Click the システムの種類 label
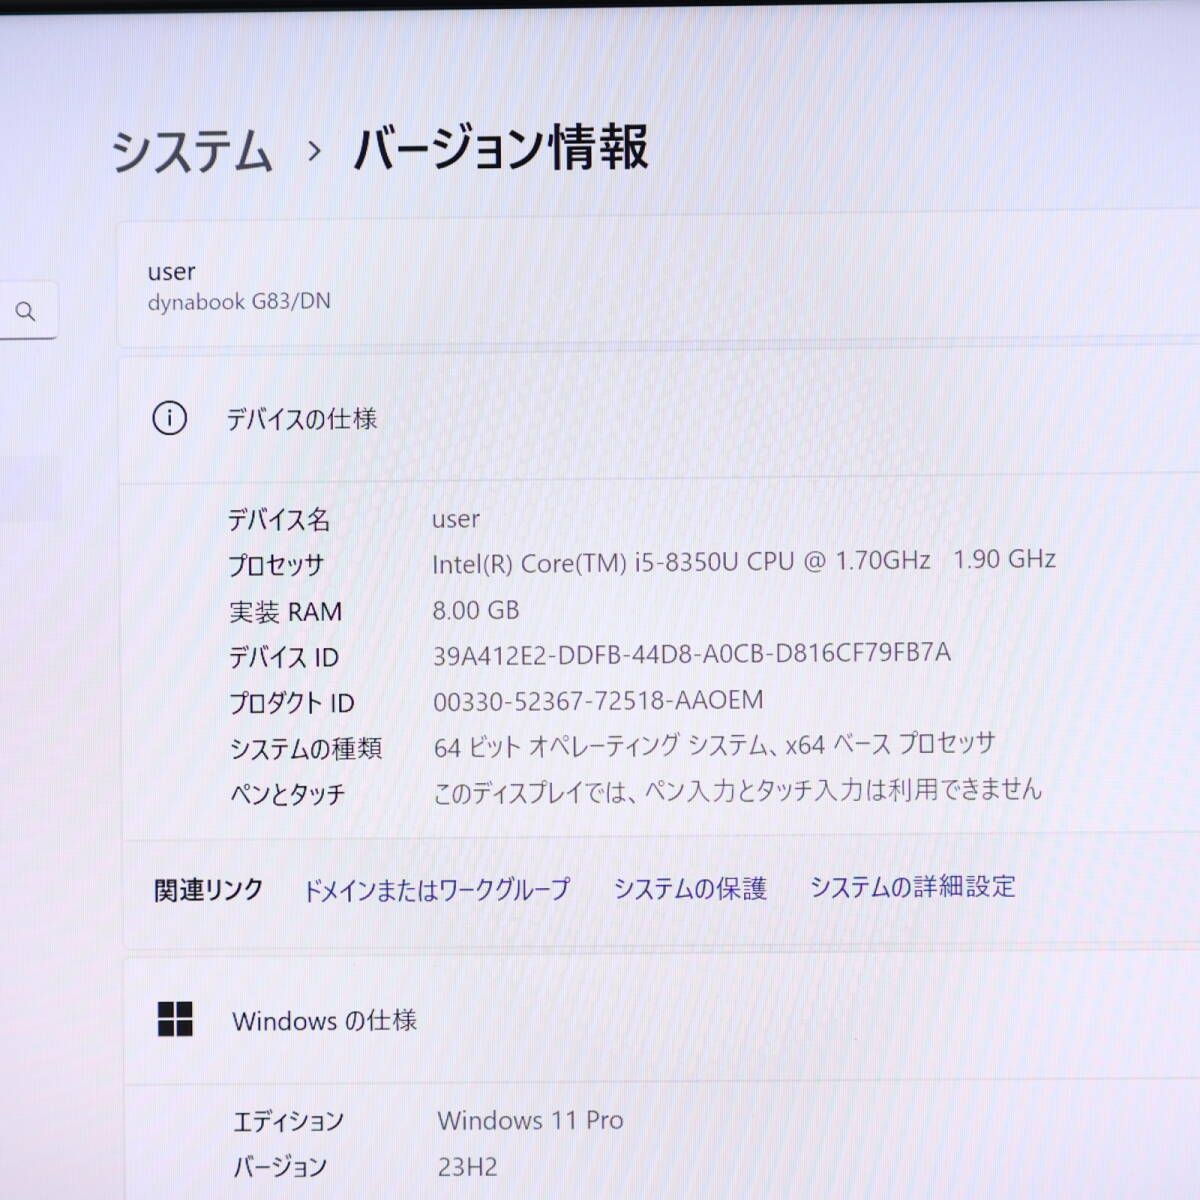Image resolution: width=1200 pixels, height=1200 pixels. 306,748
